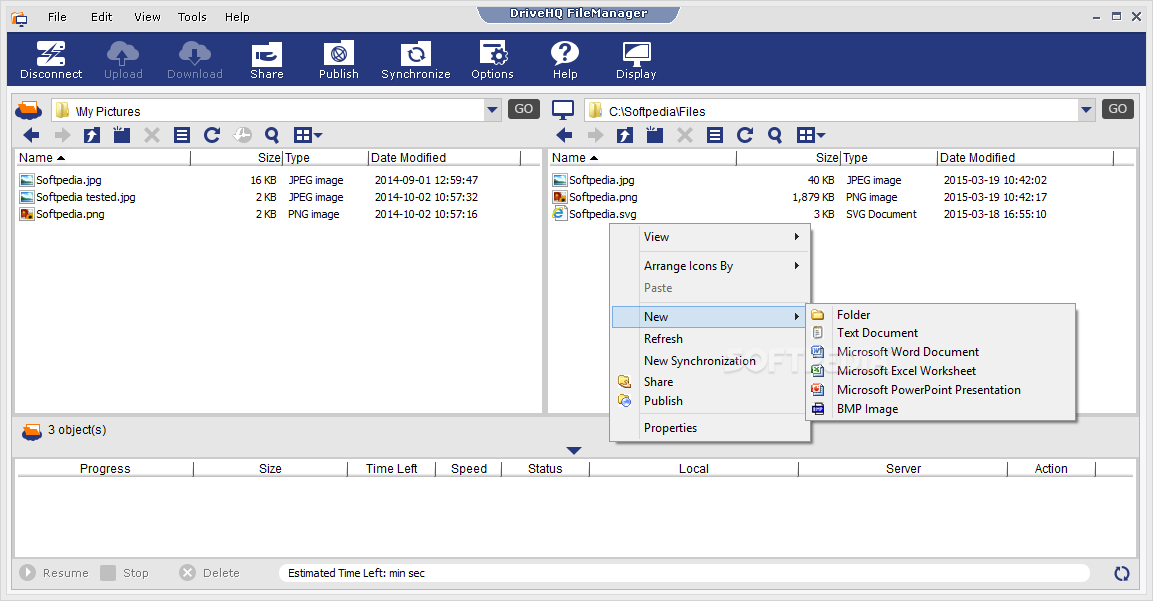The image size is (1153, 601).
Task: Click the Display toolbar icon
Action: point(636,60)
